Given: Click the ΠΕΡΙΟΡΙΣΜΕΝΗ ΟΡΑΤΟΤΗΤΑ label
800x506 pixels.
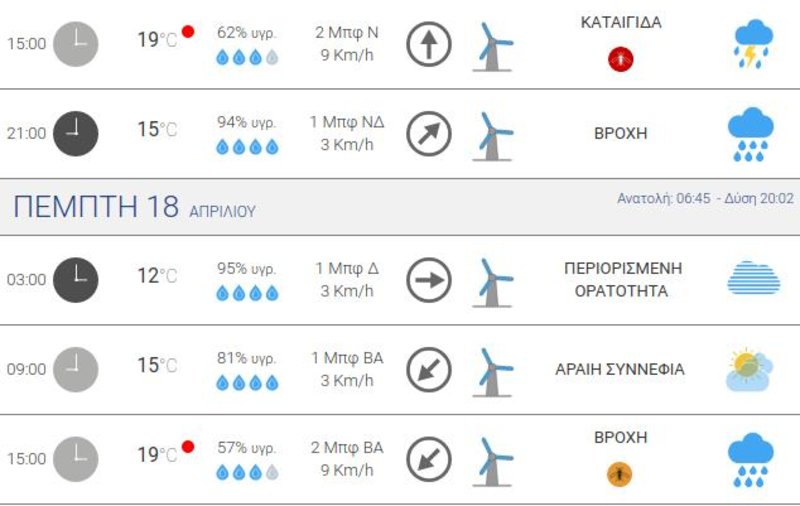Looking at the screenshot, I should 622,280.
